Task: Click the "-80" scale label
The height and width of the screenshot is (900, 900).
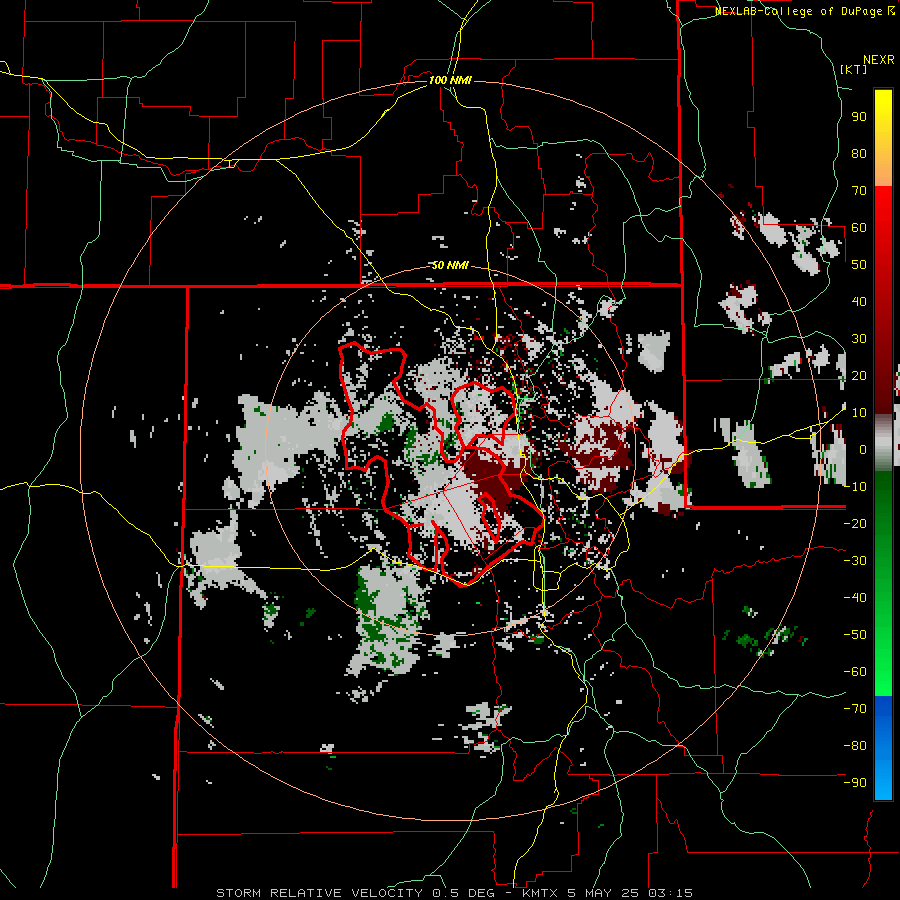Action: pyautogui.click(x=855, y=746)
